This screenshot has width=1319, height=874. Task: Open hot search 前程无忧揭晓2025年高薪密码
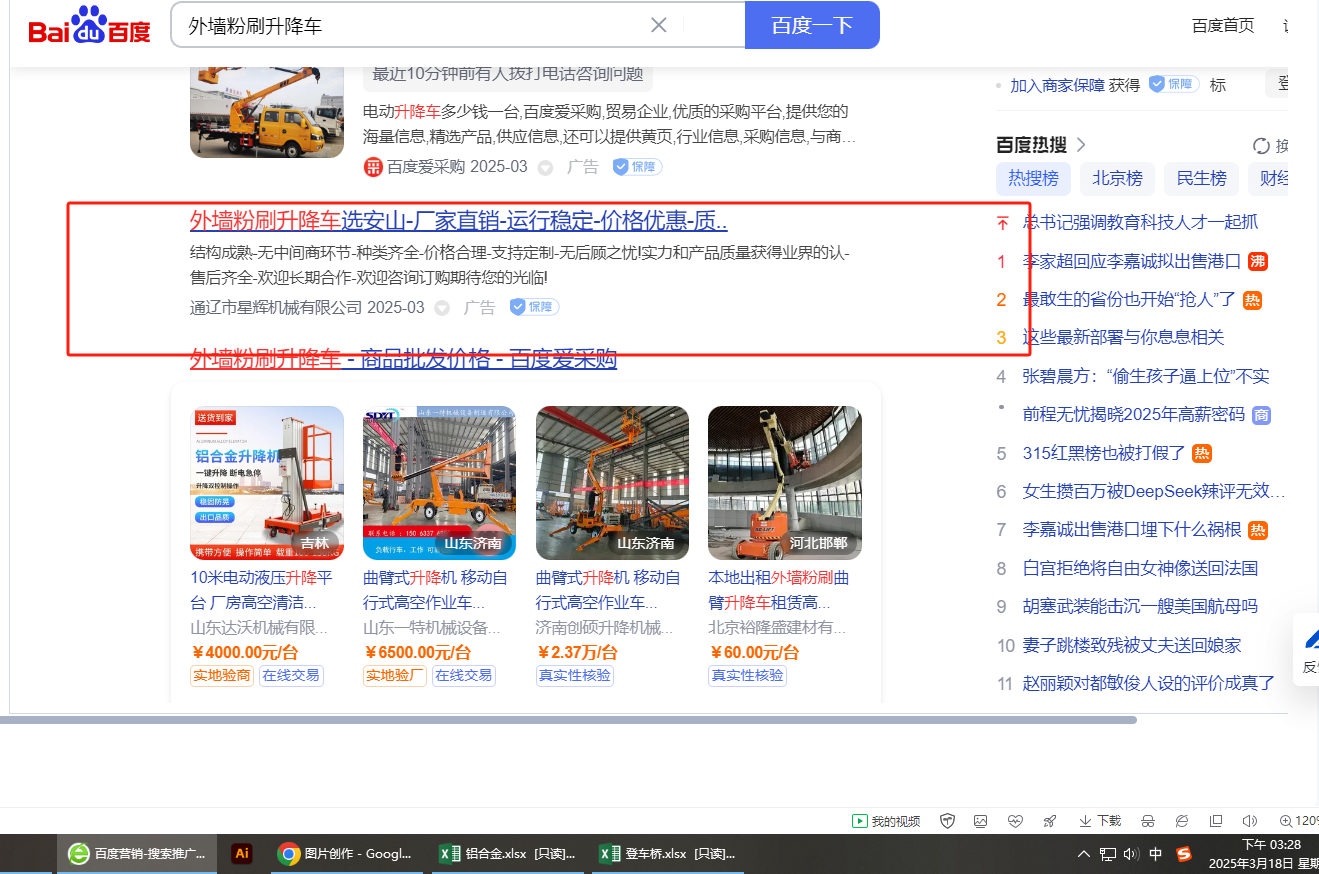click(1134, 414)
